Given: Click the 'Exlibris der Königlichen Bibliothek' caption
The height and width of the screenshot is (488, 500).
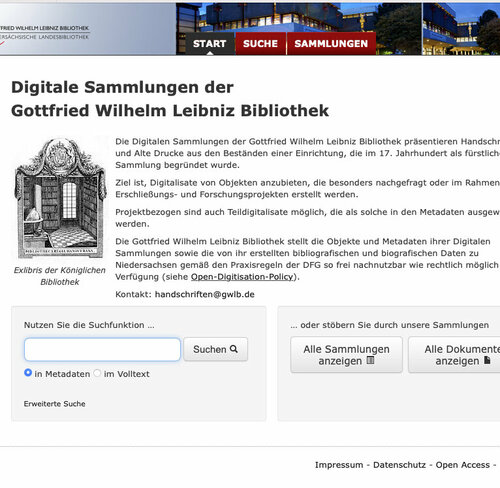Looking at the screenshot, I should (x=60, y=276).
